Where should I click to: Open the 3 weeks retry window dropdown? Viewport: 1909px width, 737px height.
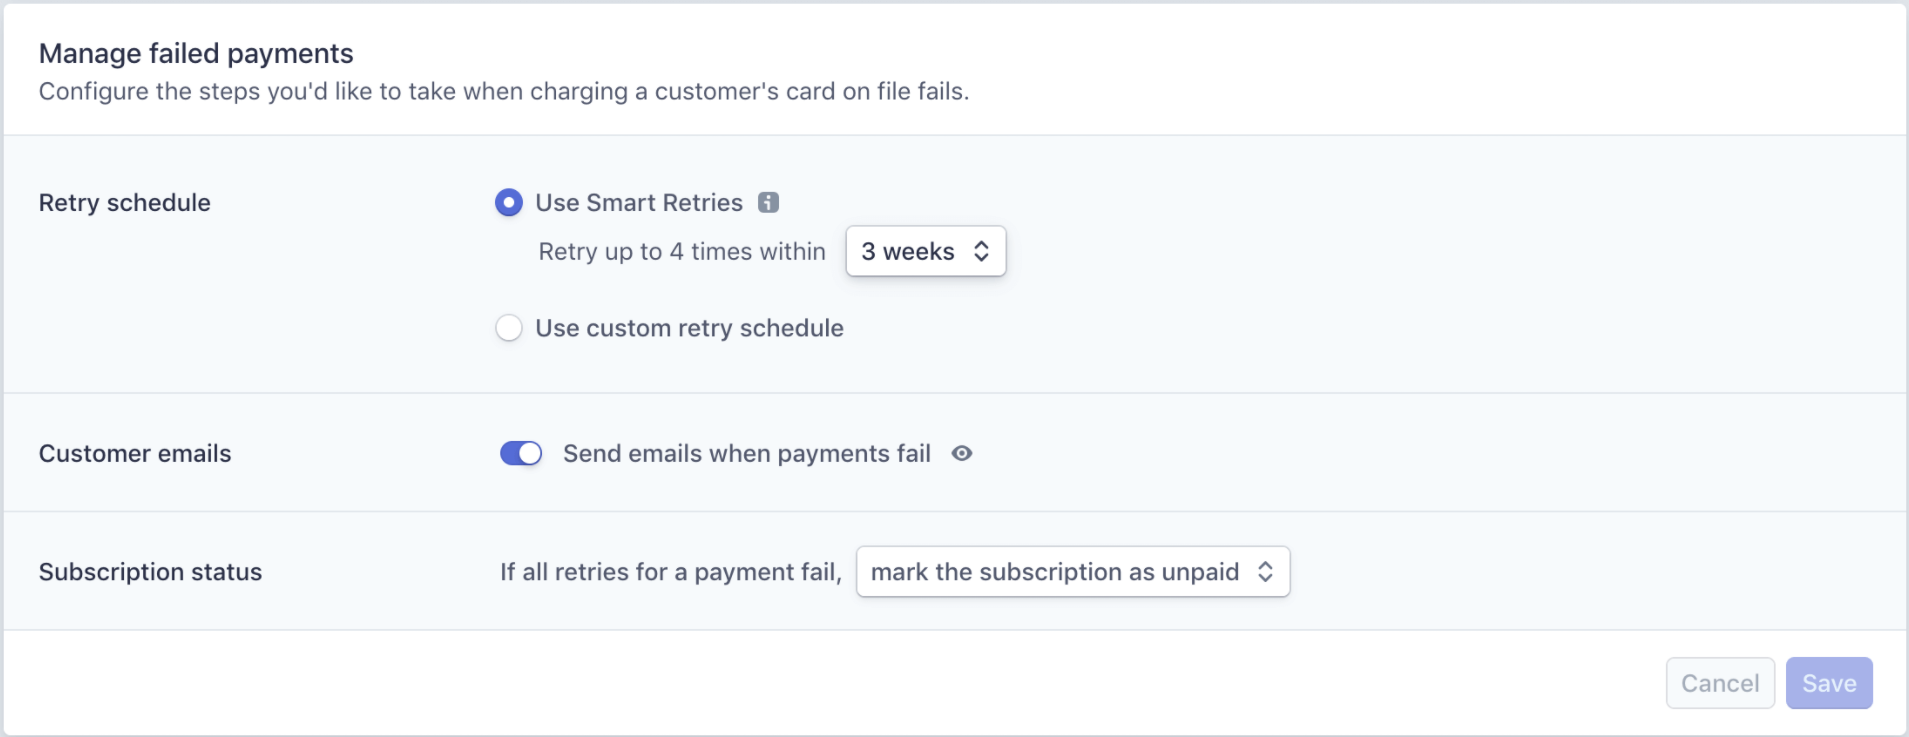tap(926, 251)
